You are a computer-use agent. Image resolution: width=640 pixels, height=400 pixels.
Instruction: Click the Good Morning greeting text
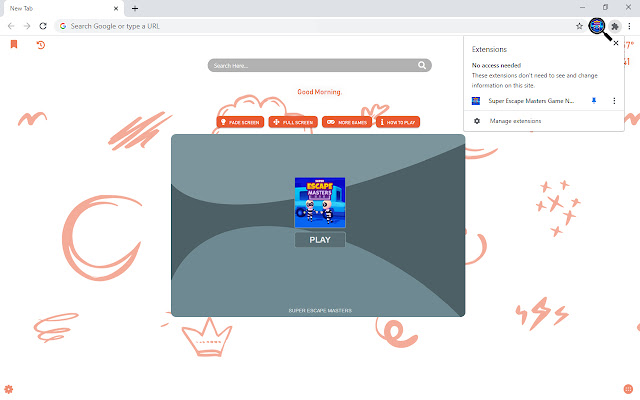[x=319, y=92]
